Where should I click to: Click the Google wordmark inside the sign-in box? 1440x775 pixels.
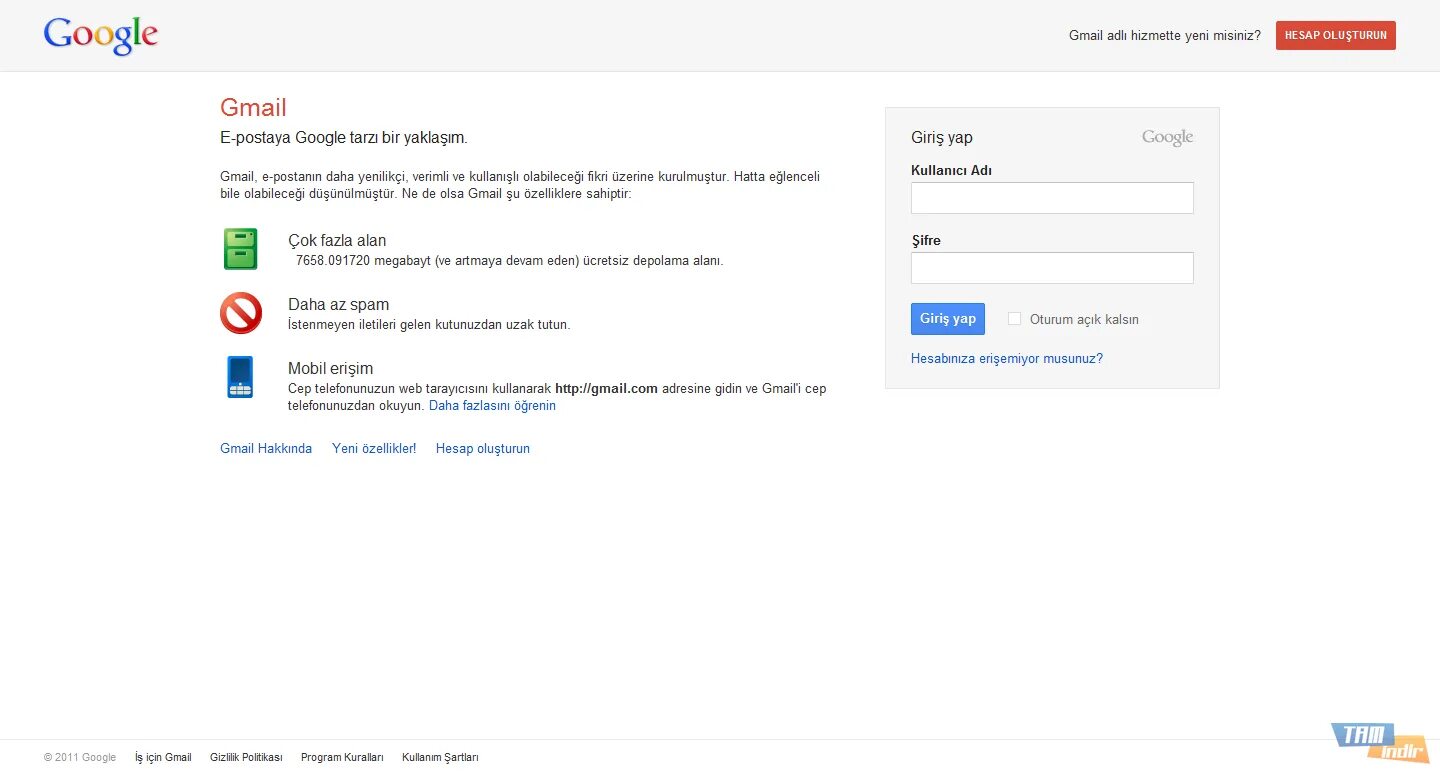1166,136
